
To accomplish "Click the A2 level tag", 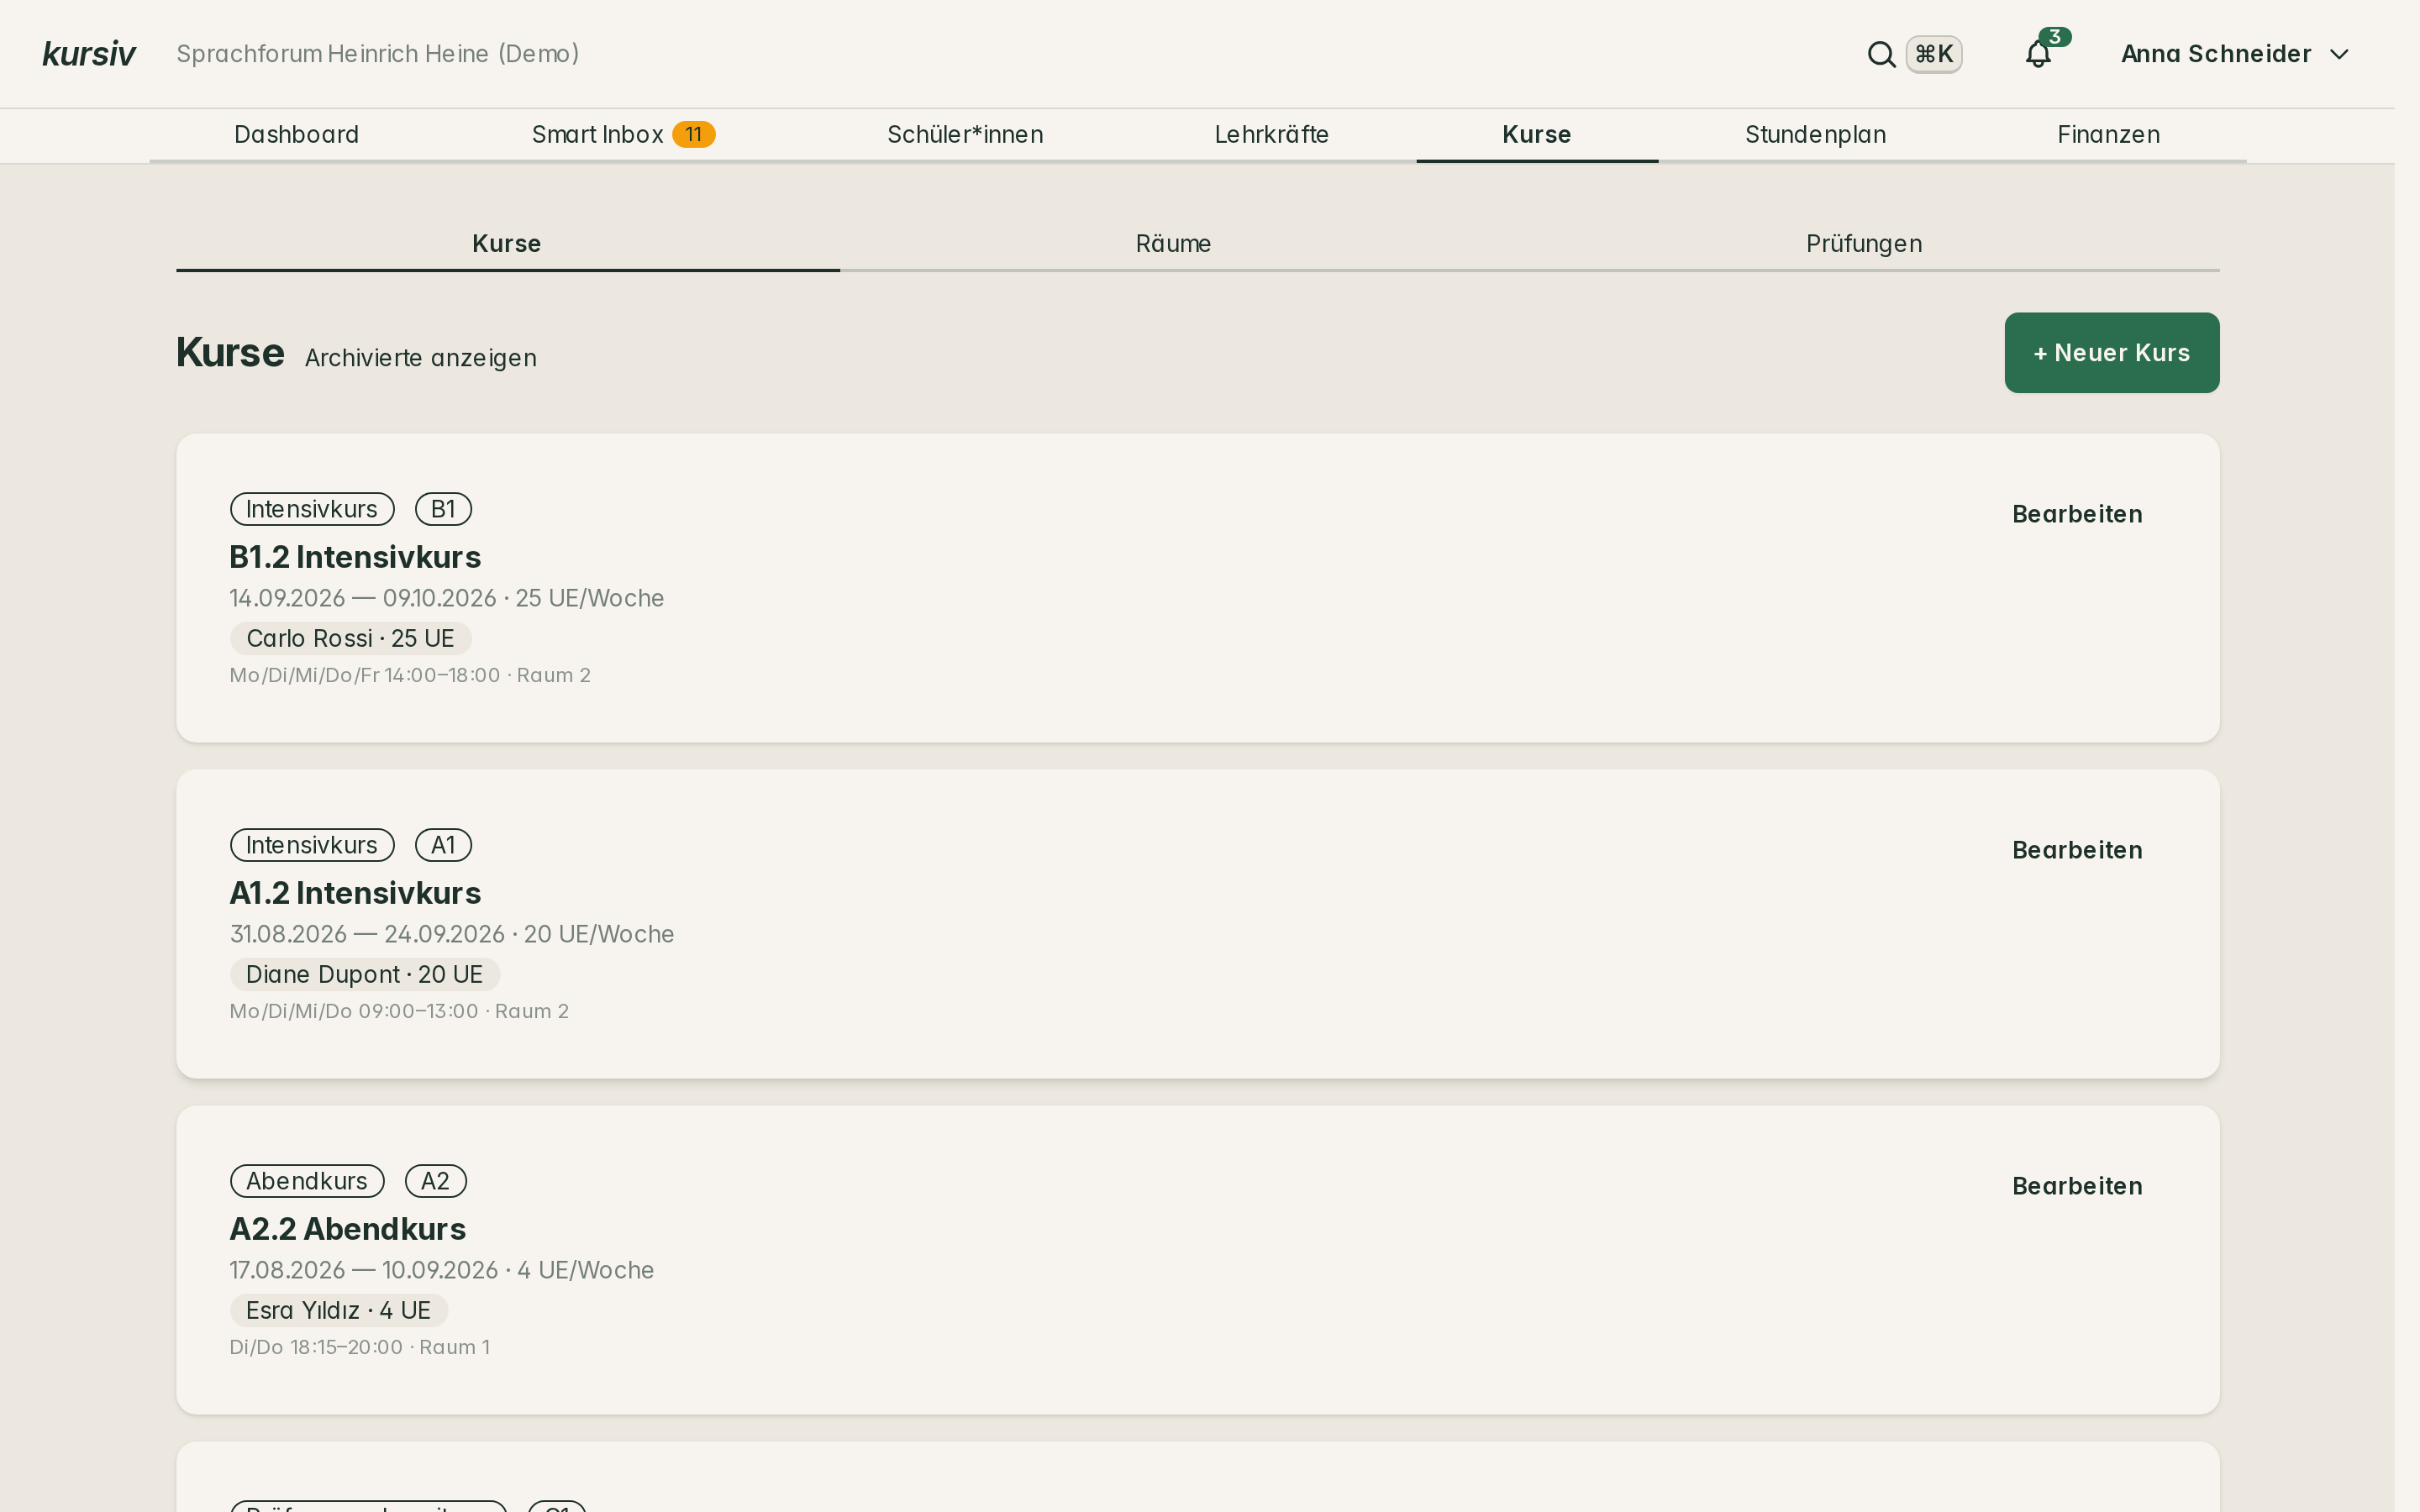I will (435, 1181).
